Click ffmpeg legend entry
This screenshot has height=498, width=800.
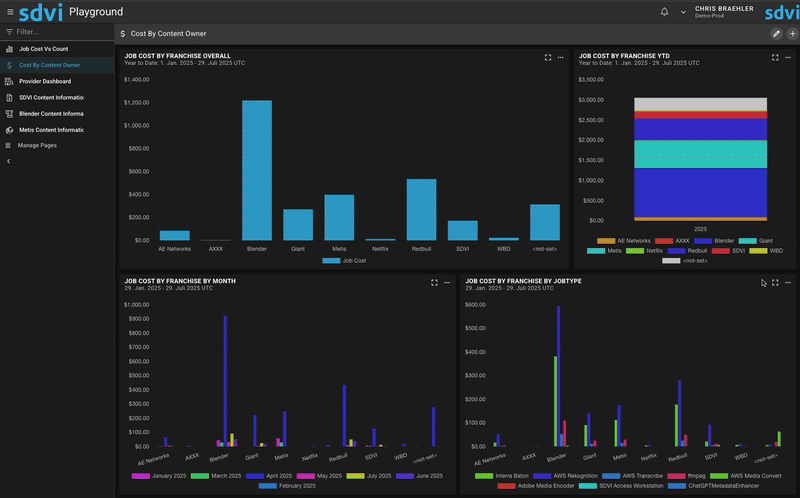click(x=686, y=476)
